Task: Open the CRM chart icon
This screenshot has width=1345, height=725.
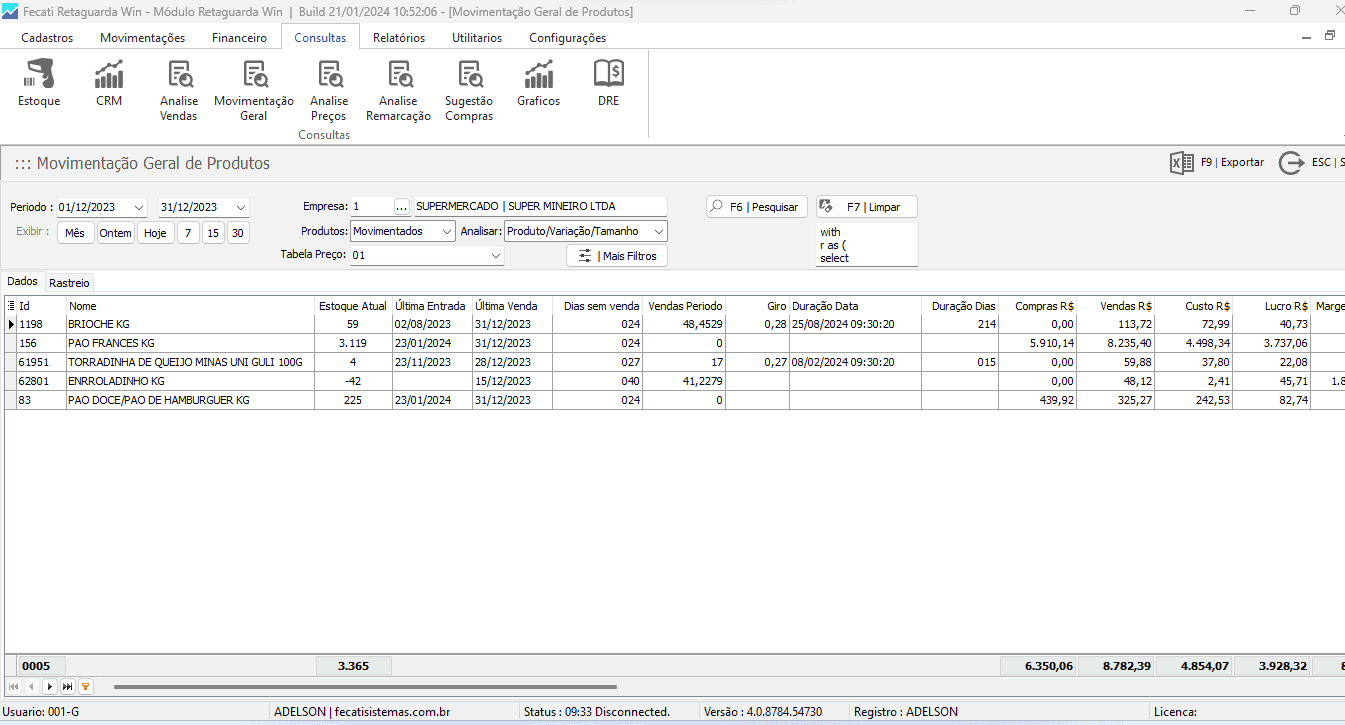Action: coord(109,75)
